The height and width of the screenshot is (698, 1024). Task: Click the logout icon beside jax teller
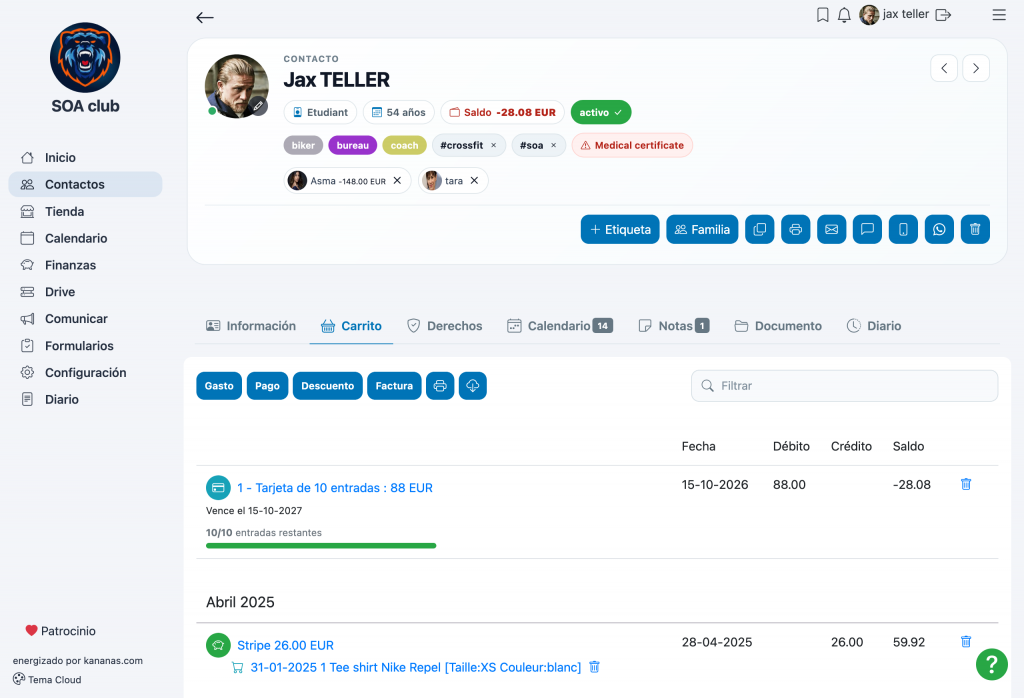coord(943,14)
